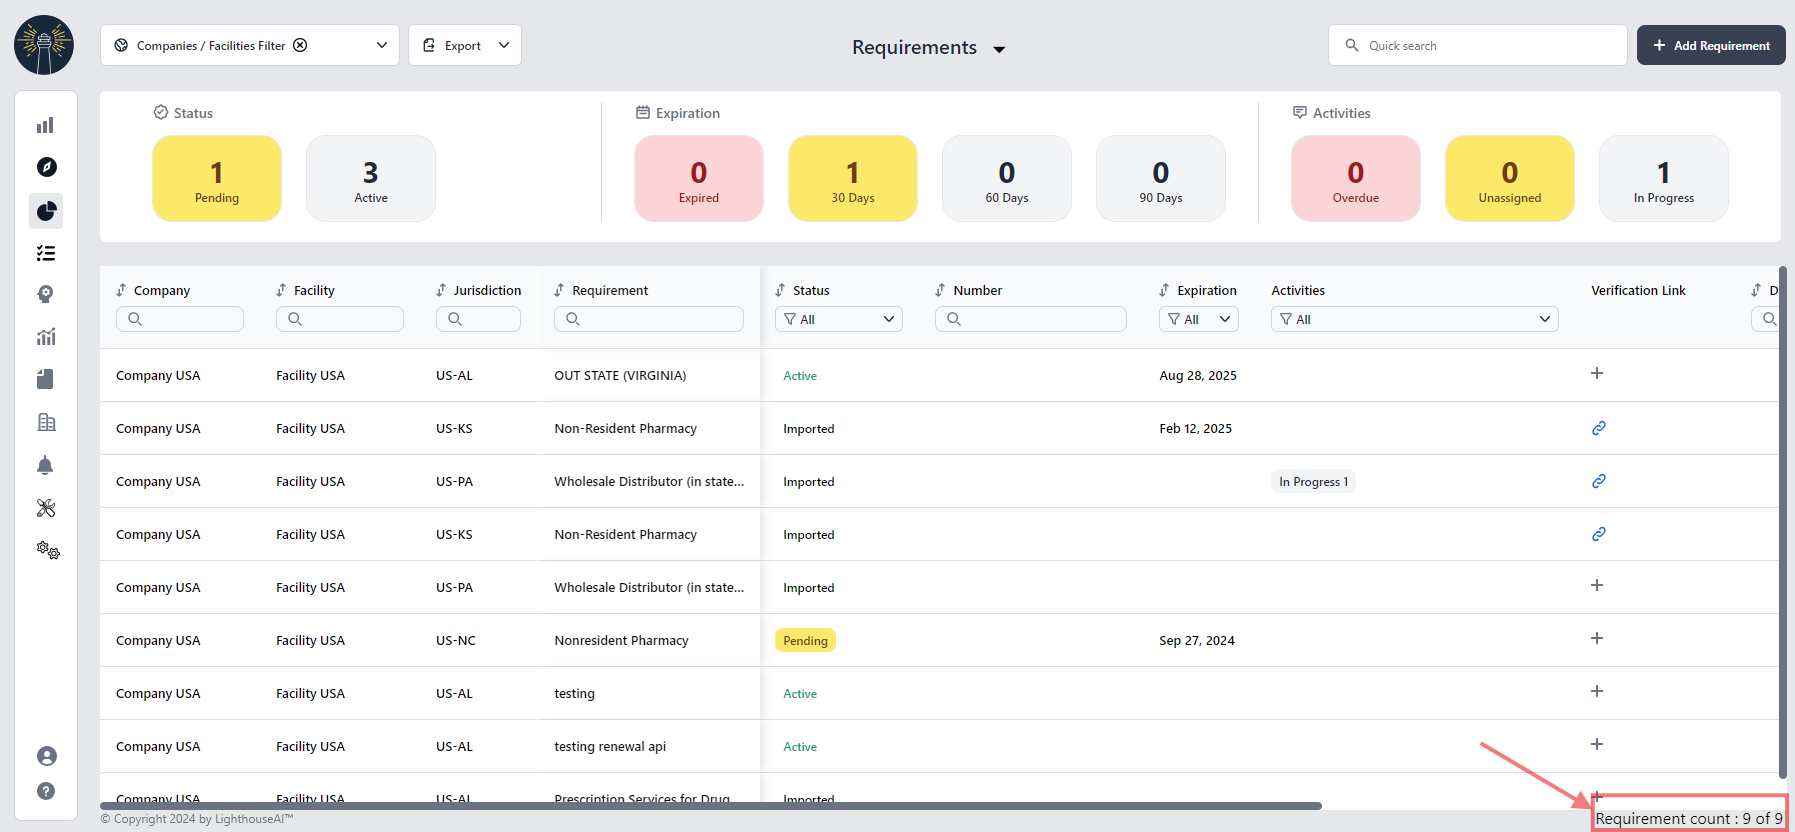Open the Activities filter dropdown
This screenshot has height=832, width=1795.
1414,319
